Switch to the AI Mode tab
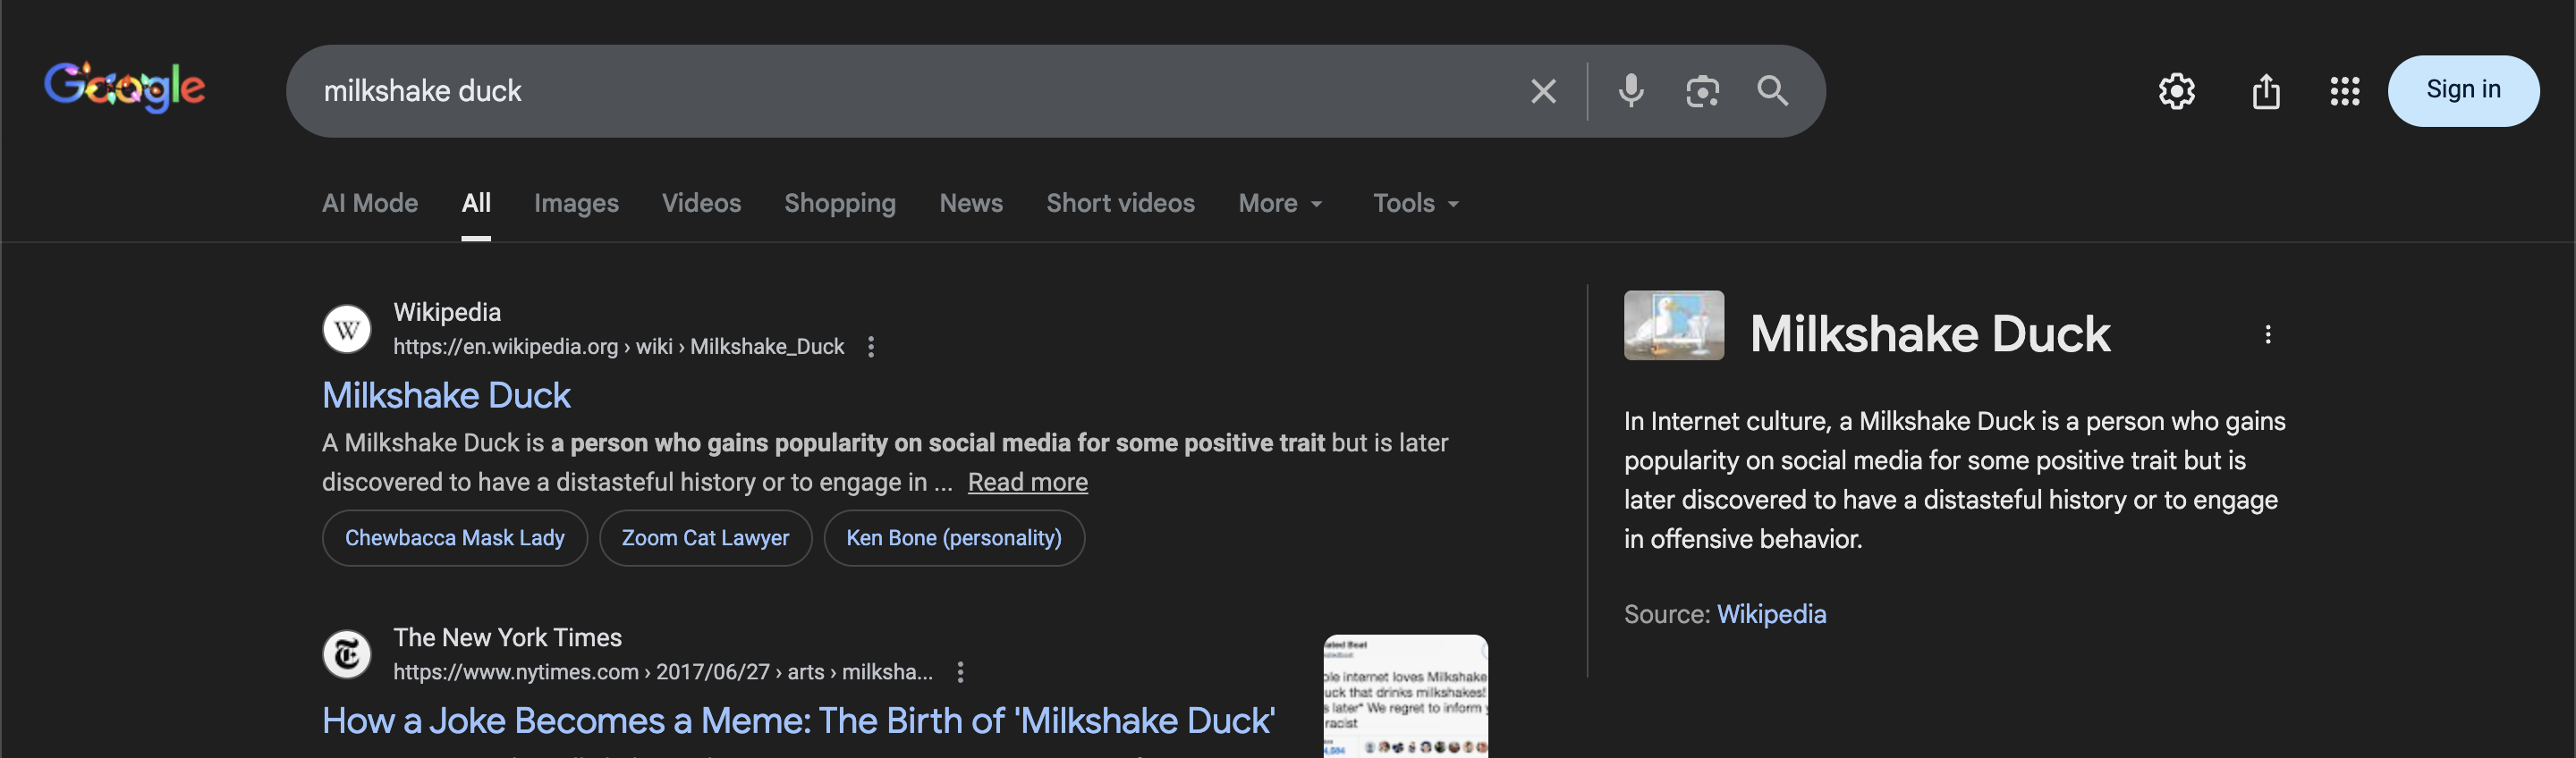The width and height of the screenshot is (2576, 758). pyautogui.click(x=370, y=203)
